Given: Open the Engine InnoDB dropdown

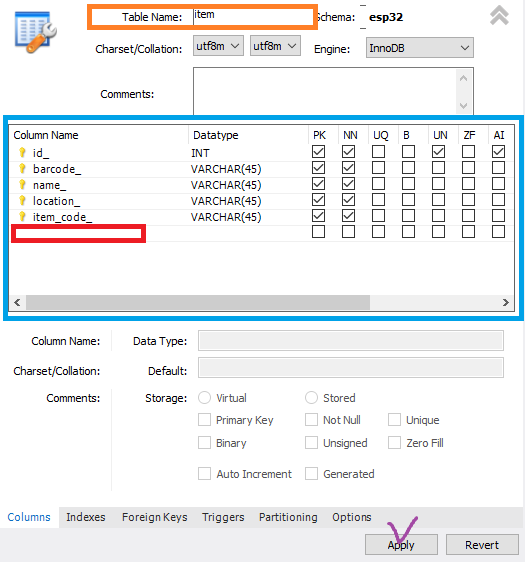Looking at the screenshot, I should 420,48.
